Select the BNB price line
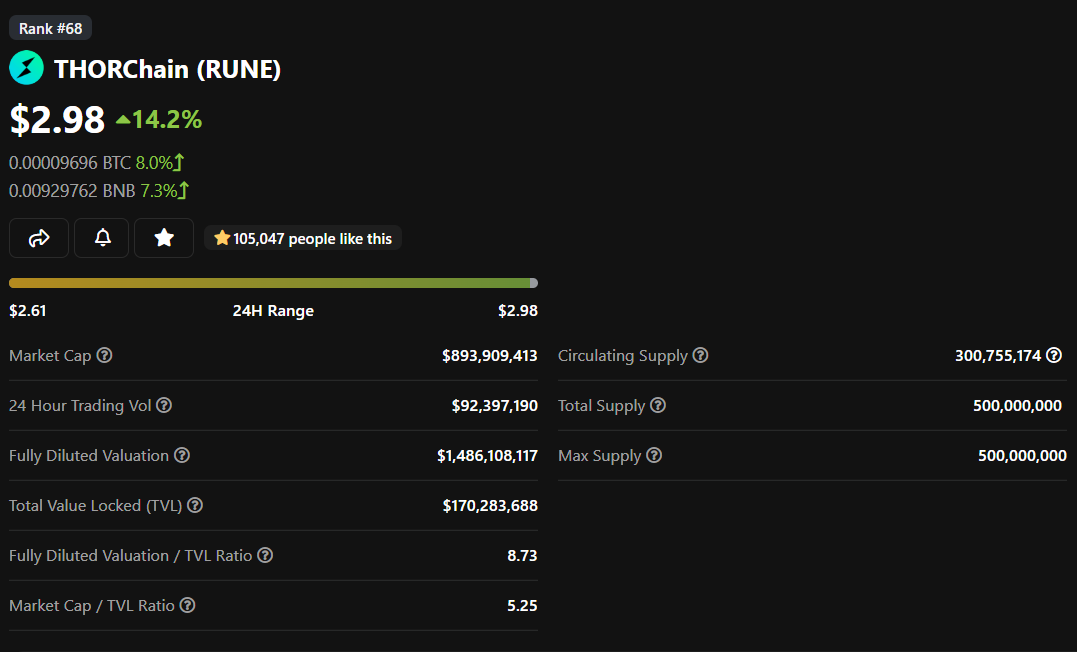This screenshot has width=1077, height=652. [x=99, y=190]
